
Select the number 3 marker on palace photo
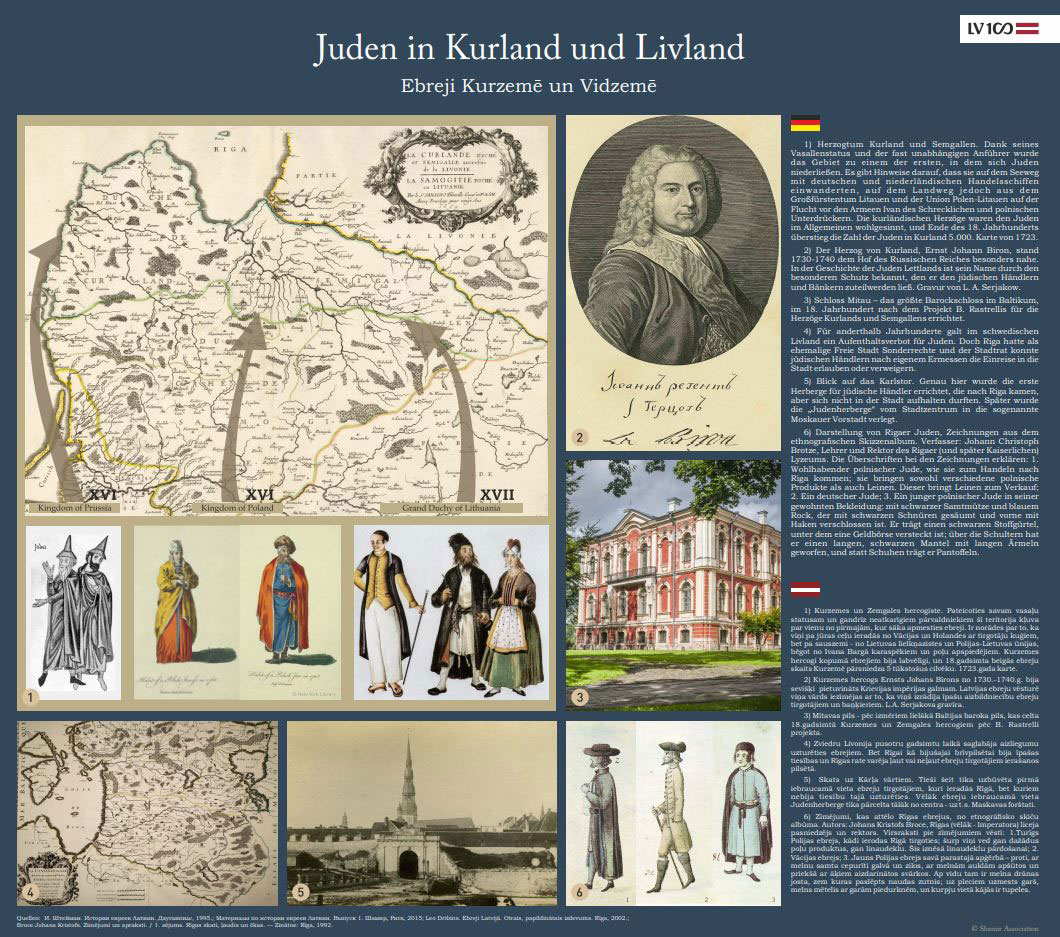tap(580, 696)
